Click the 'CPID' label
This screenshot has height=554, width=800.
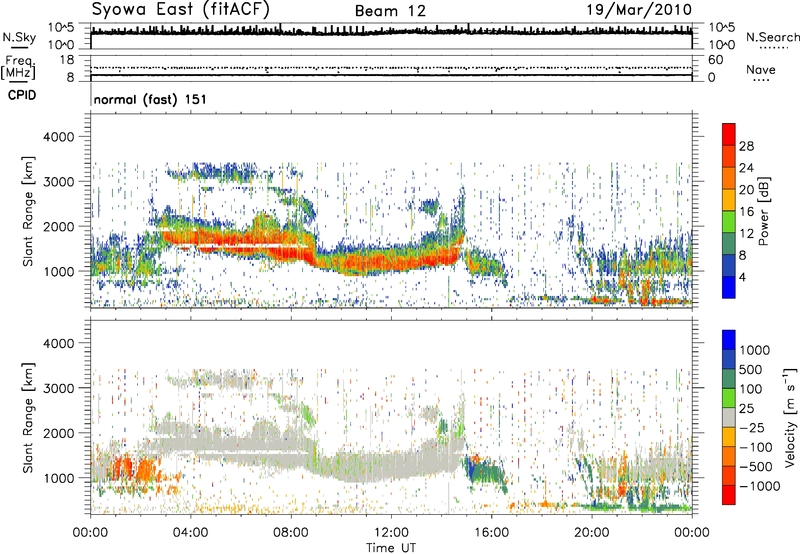(22, 95)
